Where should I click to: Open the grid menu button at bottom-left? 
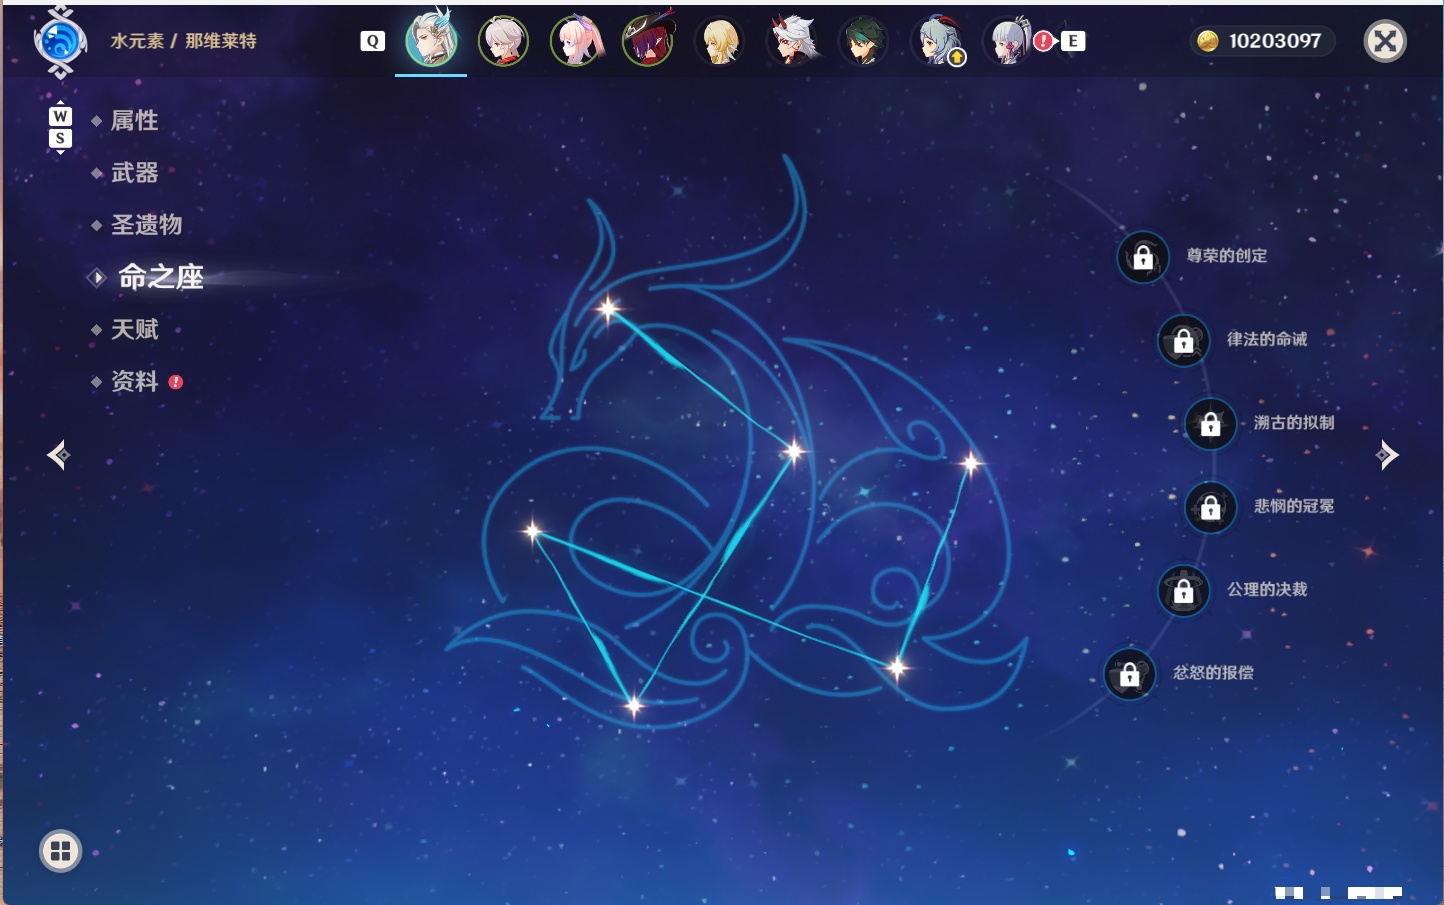pos(60,851)
